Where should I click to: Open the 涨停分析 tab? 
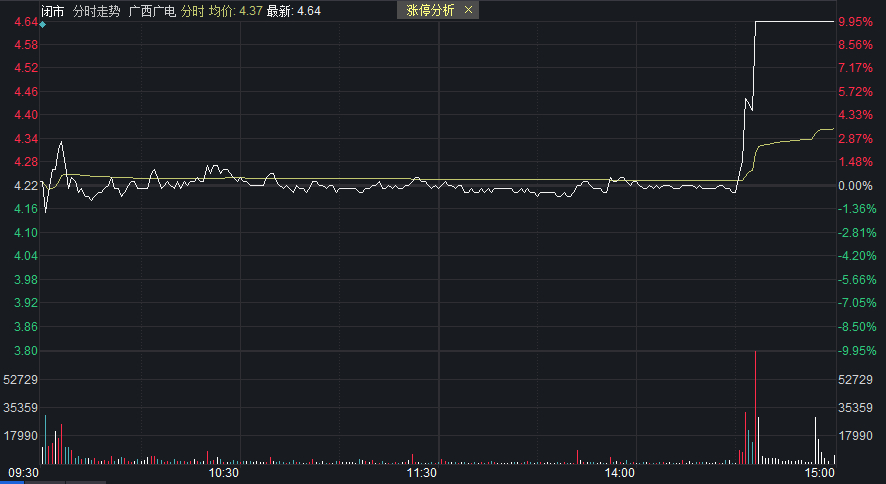coord(429,10)
